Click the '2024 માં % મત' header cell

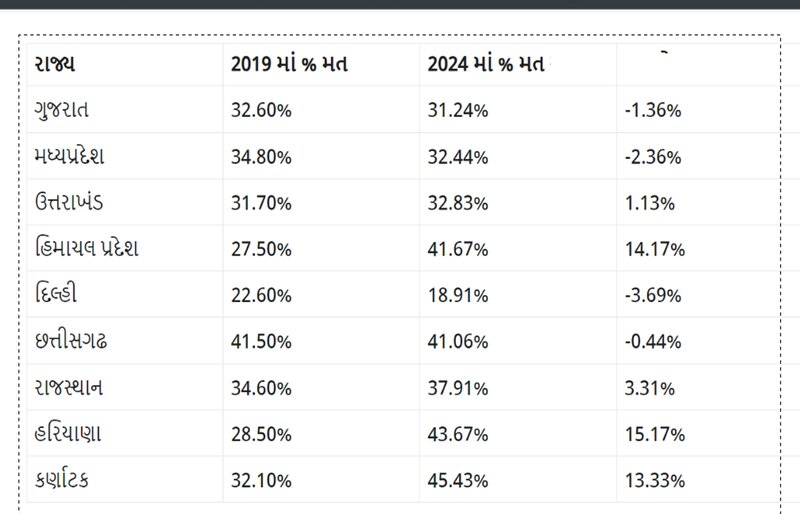(485, 65)
